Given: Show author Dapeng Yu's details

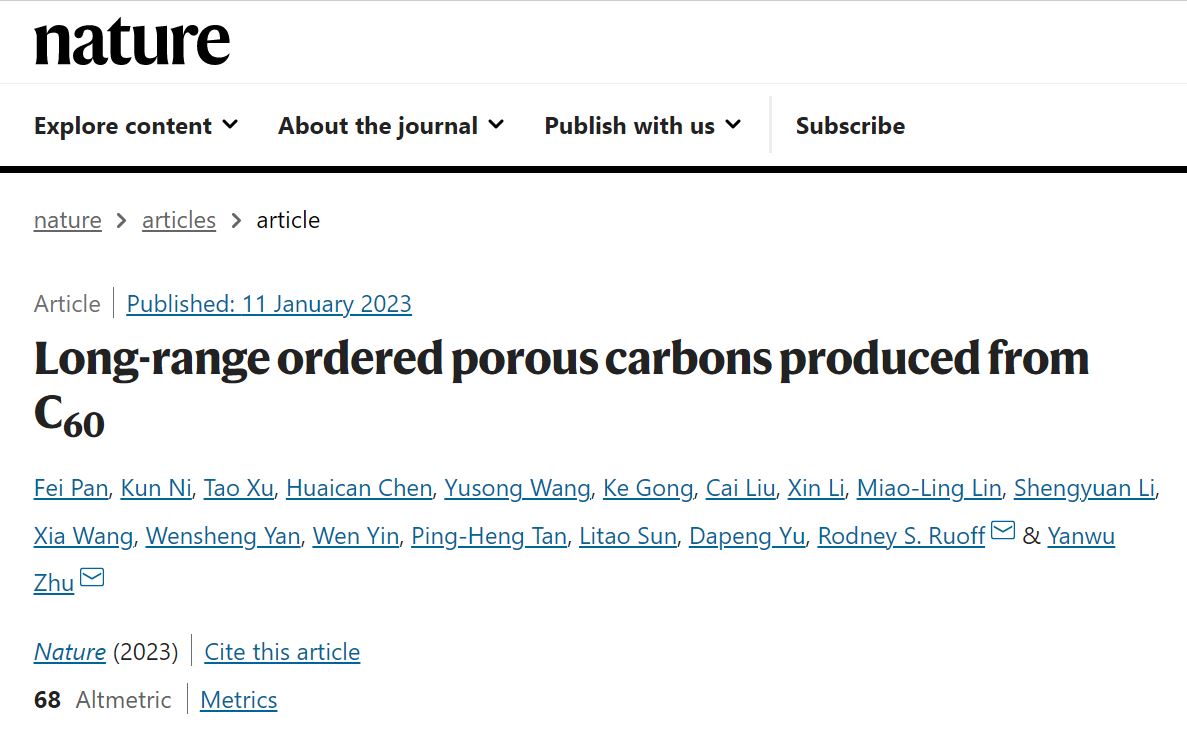Looking at the screenshot, I should pyautogui.click(x=747, y=536).
